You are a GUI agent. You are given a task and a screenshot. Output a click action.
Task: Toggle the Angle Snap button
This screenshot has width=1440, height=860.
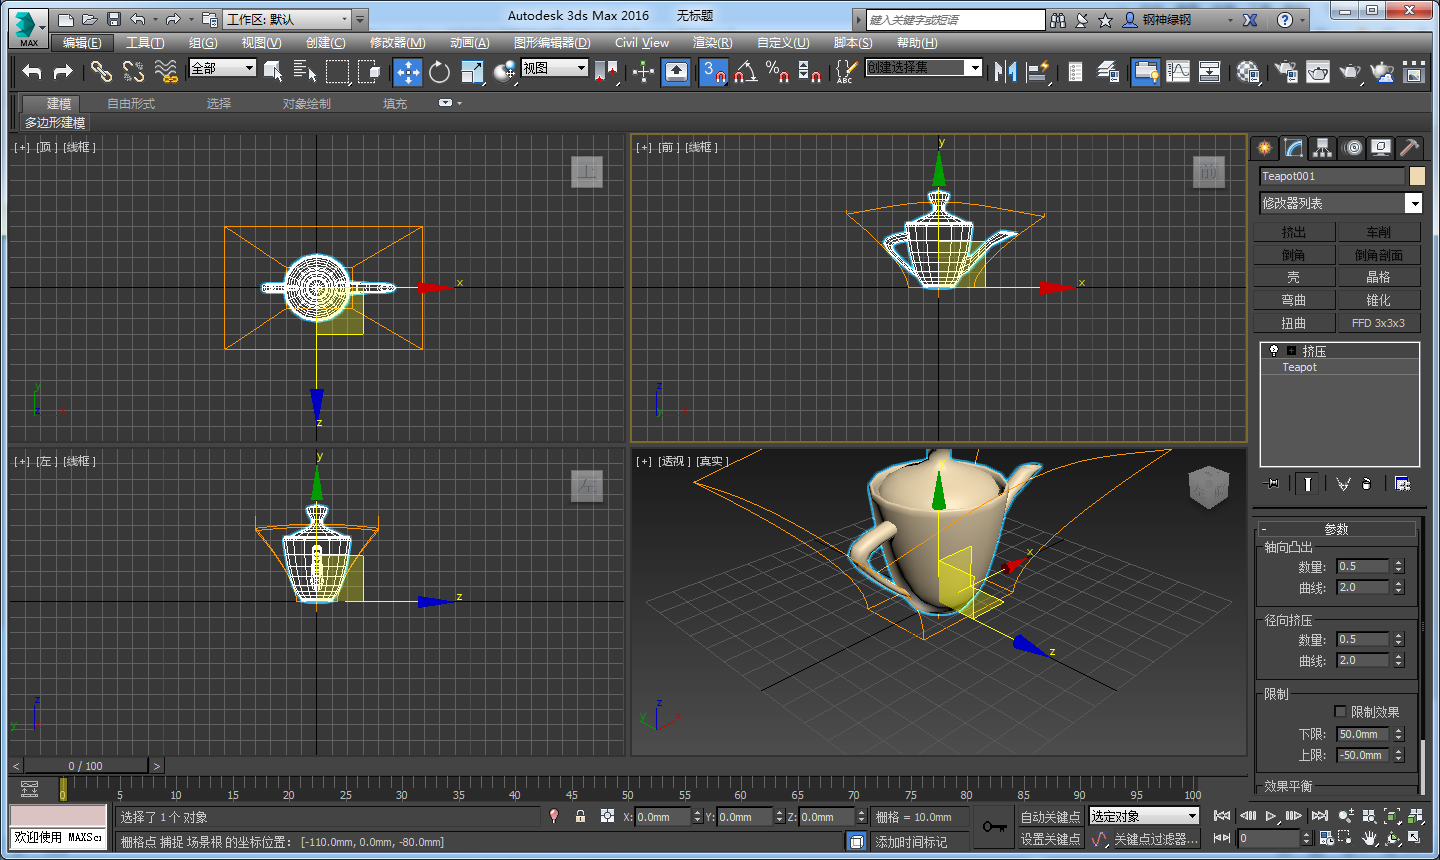[x=746, y=71]
